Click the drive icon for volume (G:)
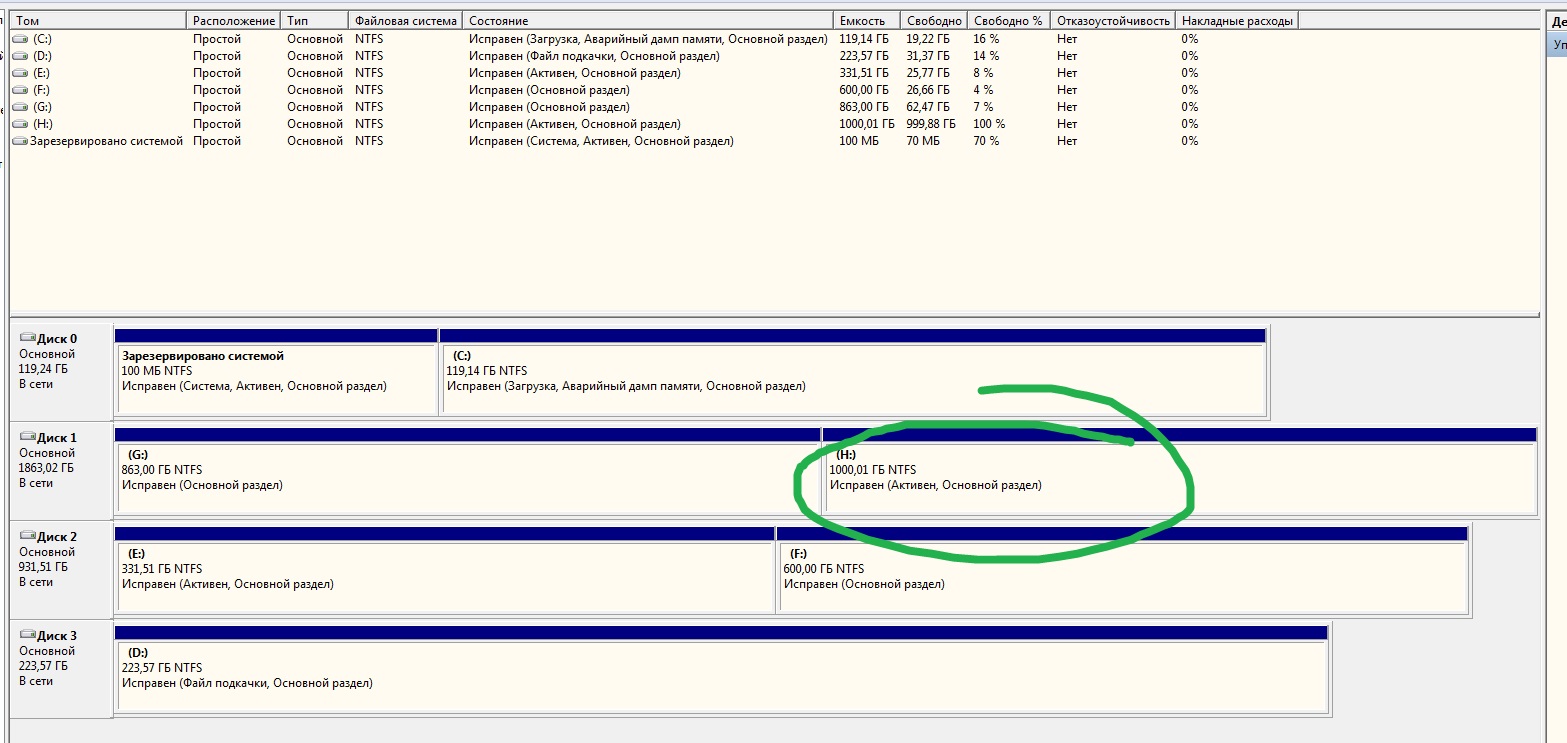Viewport: 1567px width, 743px height. click(x=20, y=107)
